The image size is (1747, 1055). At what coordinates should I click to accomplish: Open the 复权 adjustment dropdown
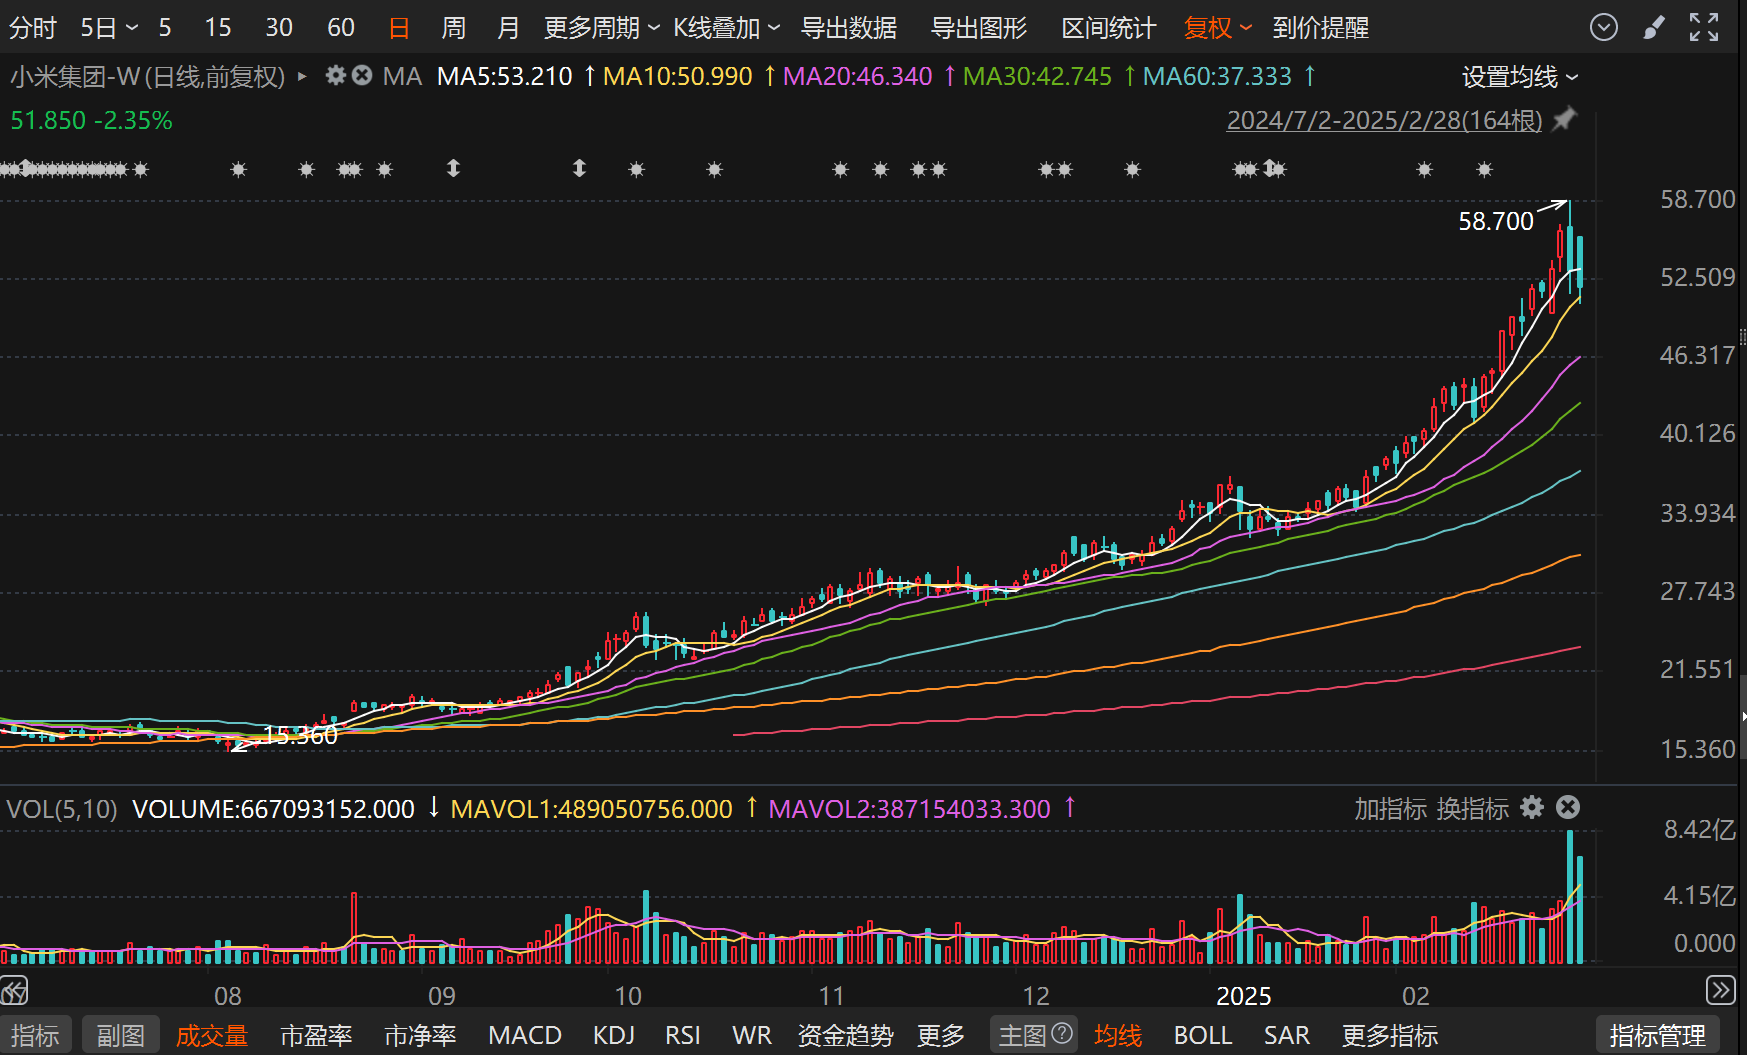tap(1217, 28)
